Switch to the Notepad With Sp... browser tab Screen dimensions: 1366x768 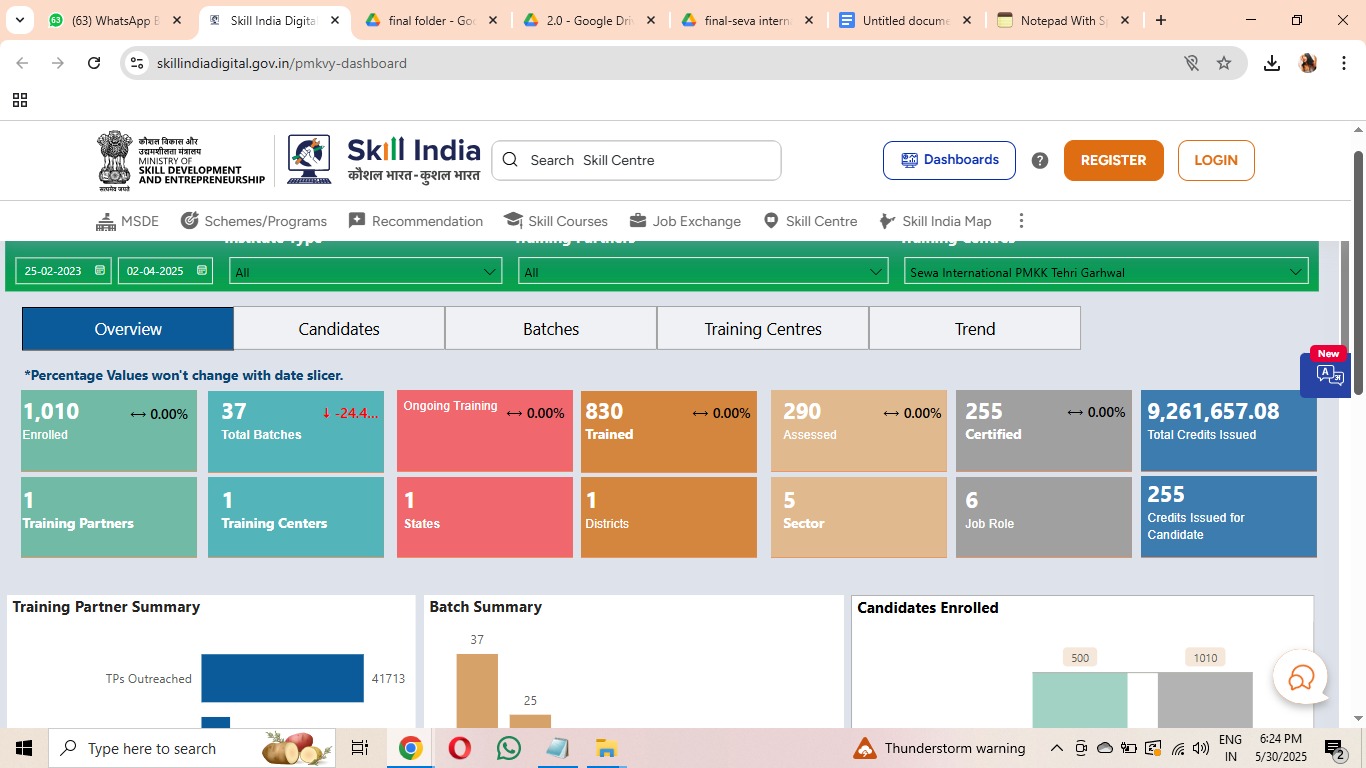[x=1064, y=20]
